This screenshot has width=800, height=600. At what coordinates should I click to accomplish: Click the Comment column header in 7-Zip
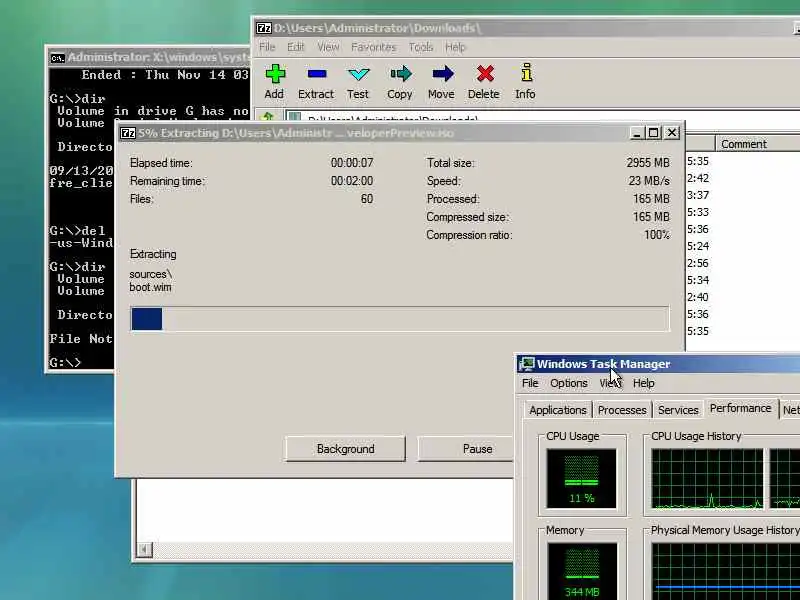point(758,144)
